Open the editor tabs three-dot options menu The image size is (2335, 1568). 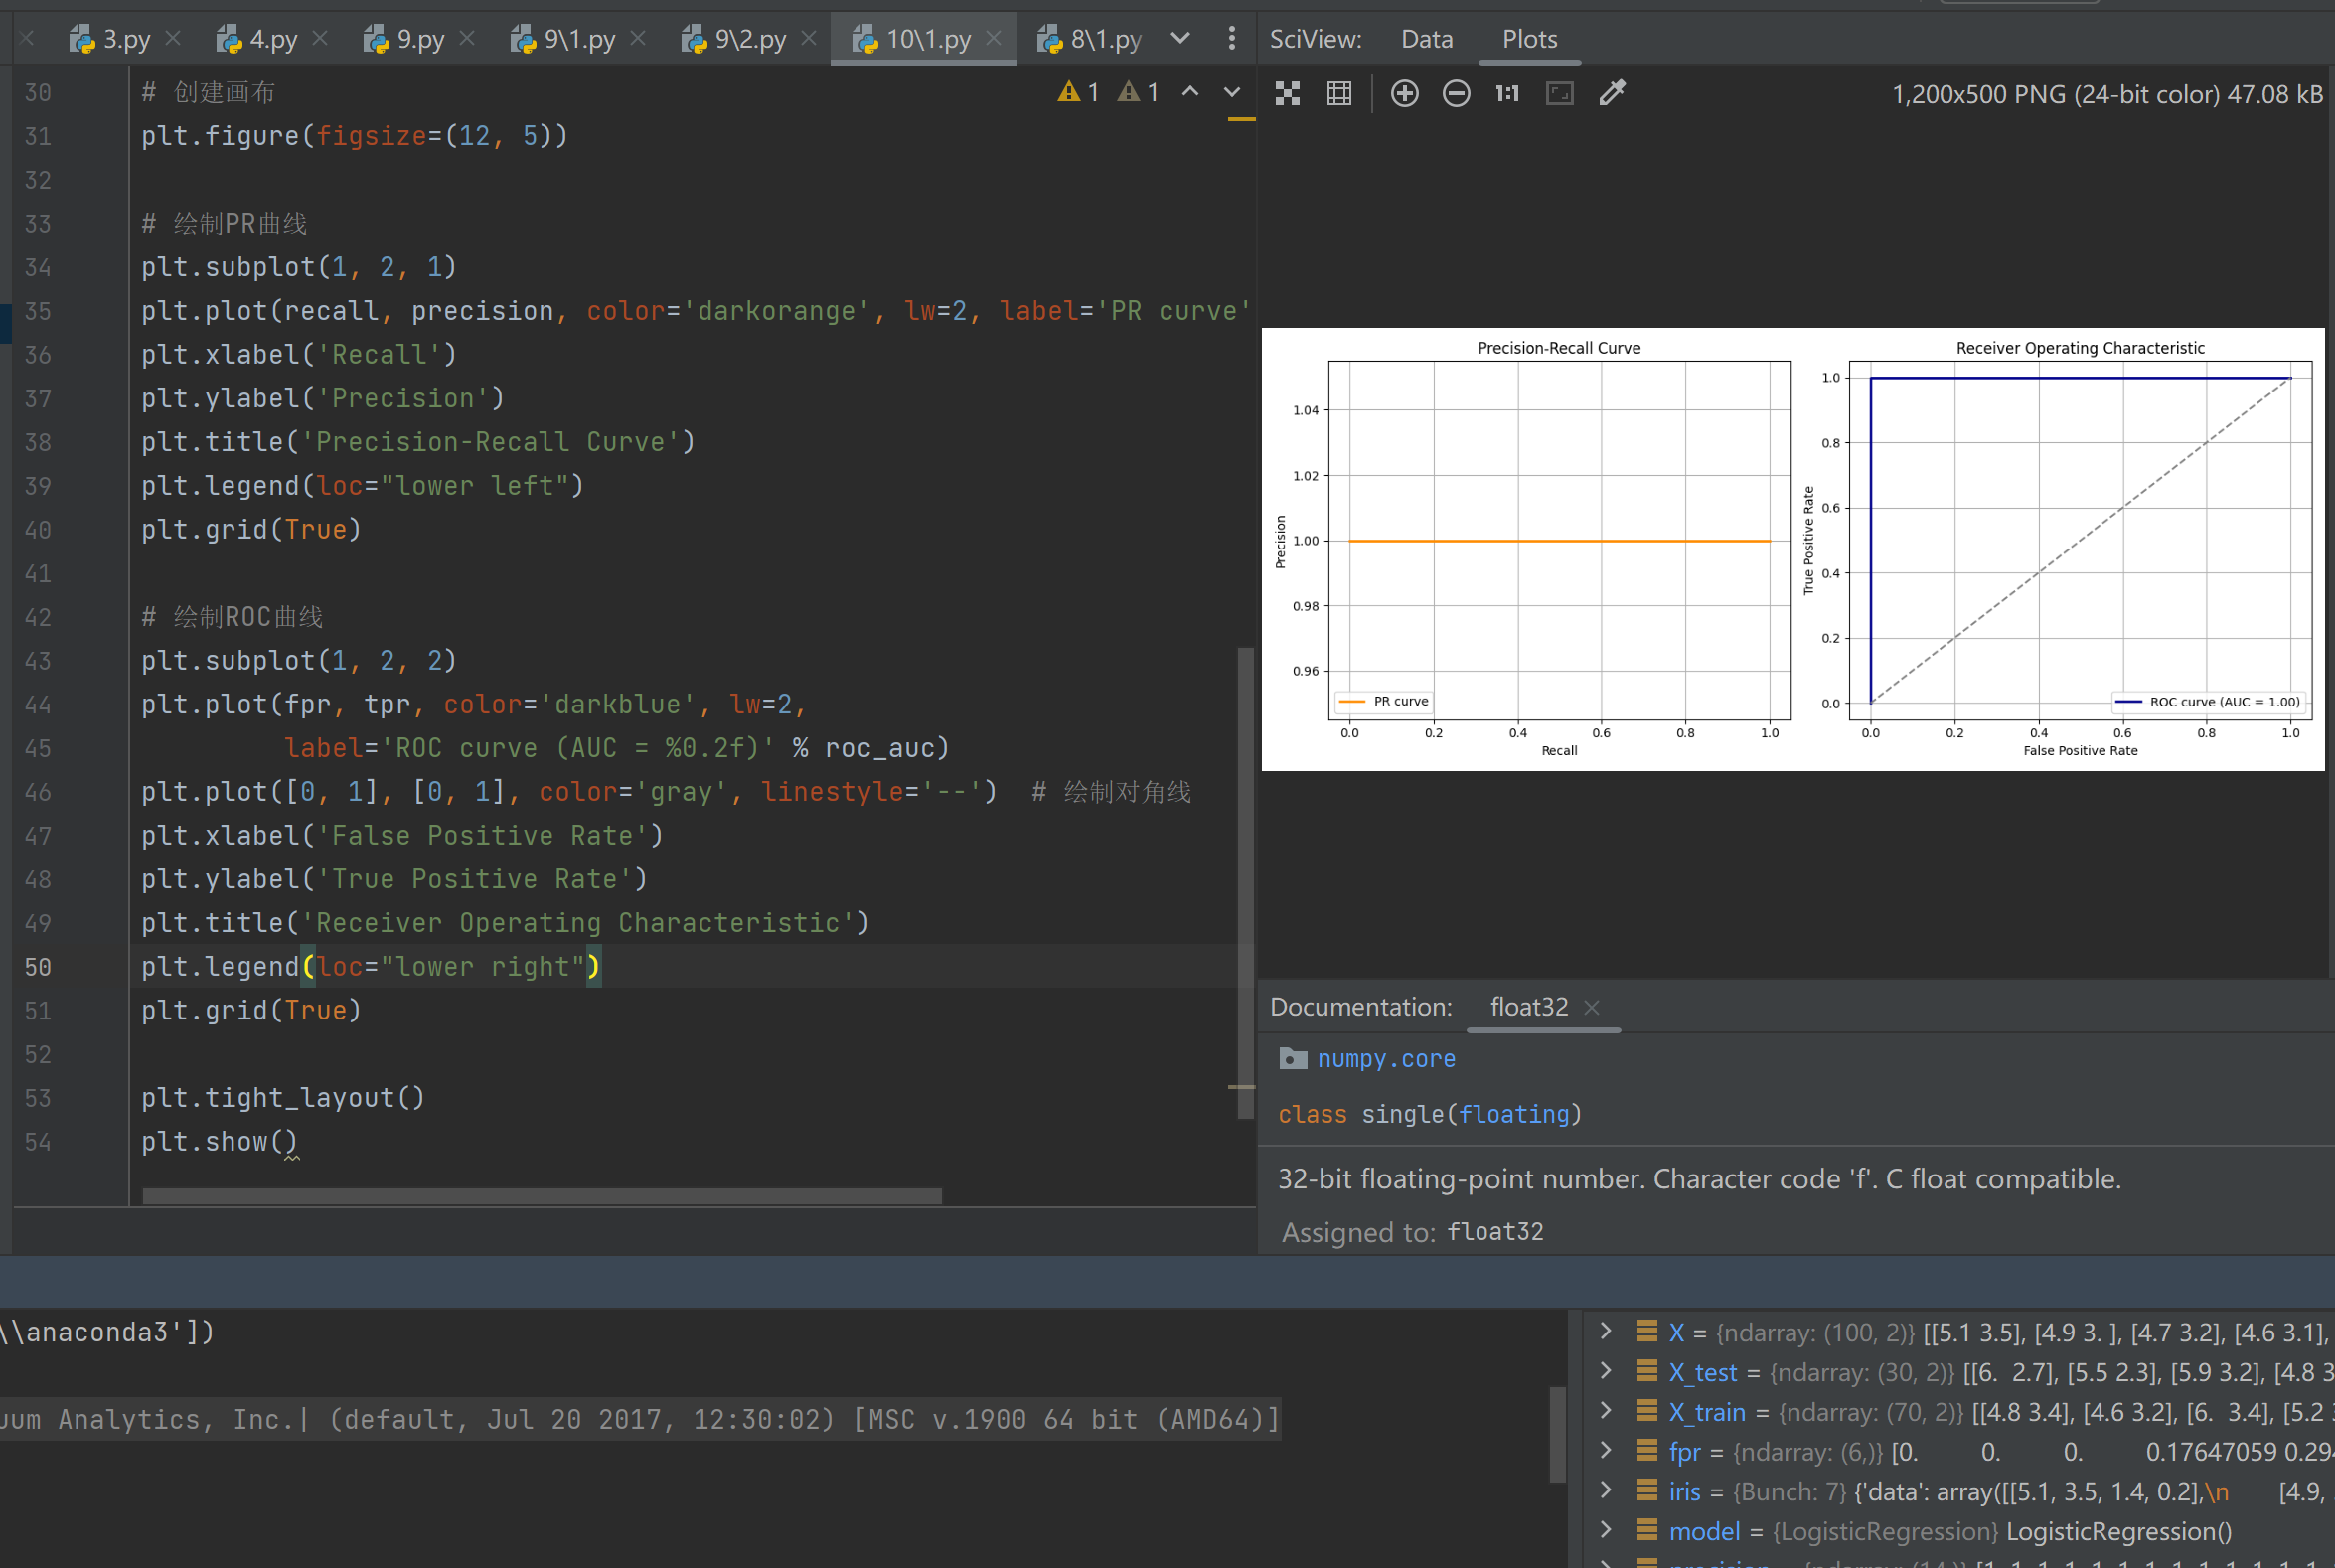tap(1231, 39)
